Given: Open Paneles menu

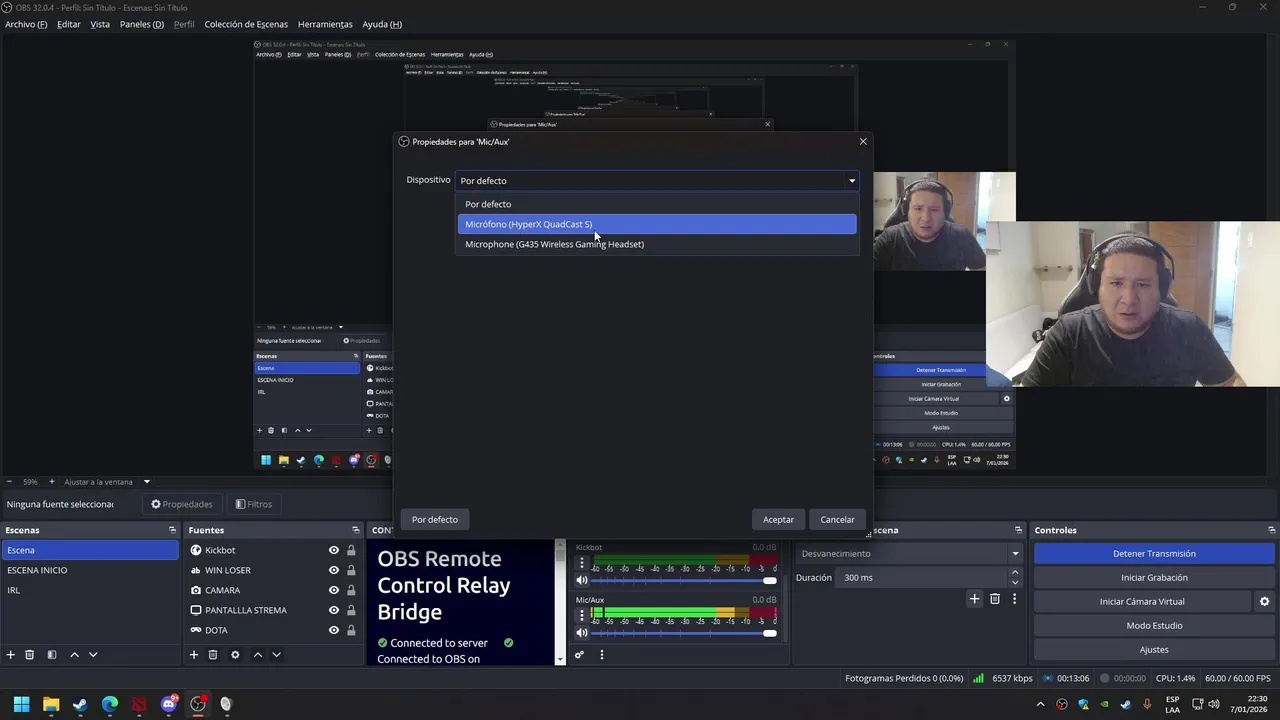Looking at the screenshot, I should point(142,24).
